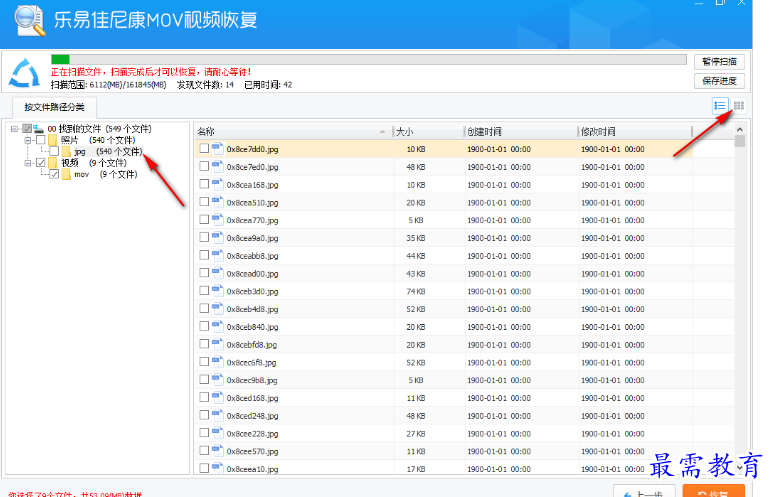771x497 pixels.
Task: Check the box for 0x8ce7ed0.jpg
Action: click(204, 166)
